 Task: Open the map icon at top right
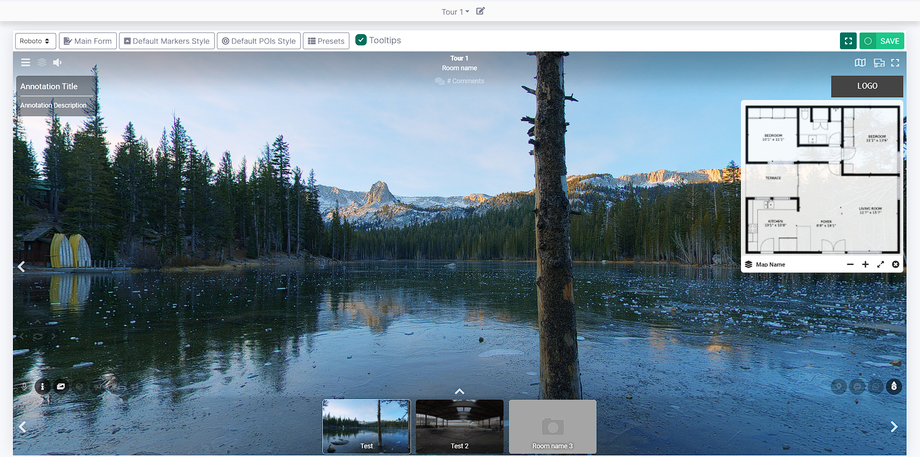pos(860,63)
